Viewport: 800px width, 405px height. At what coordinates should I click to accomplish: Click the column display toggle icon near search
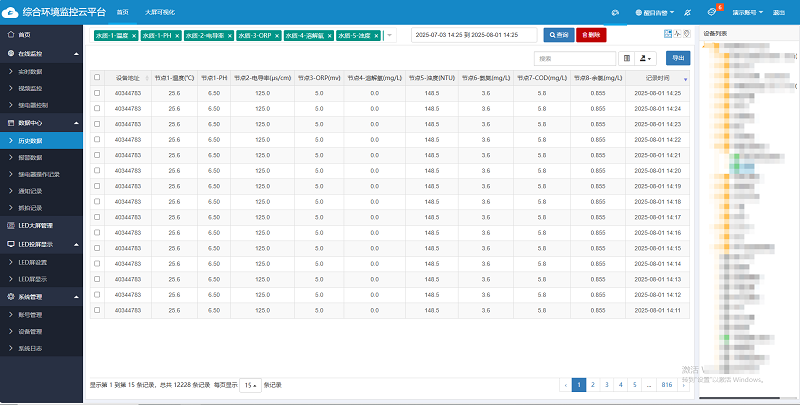627,58
